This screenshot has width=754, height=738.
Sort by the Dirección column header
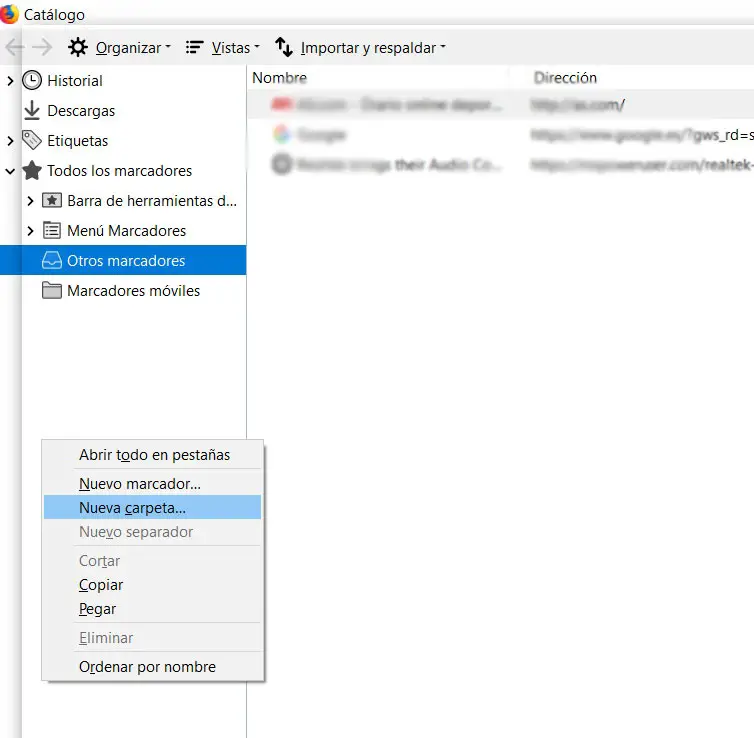[x=565, y=78]
